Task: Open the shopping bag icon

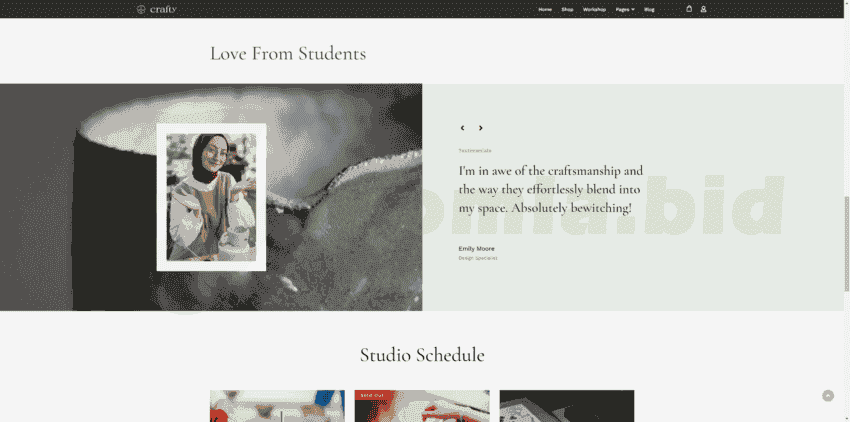Action: tap(689, 9)
